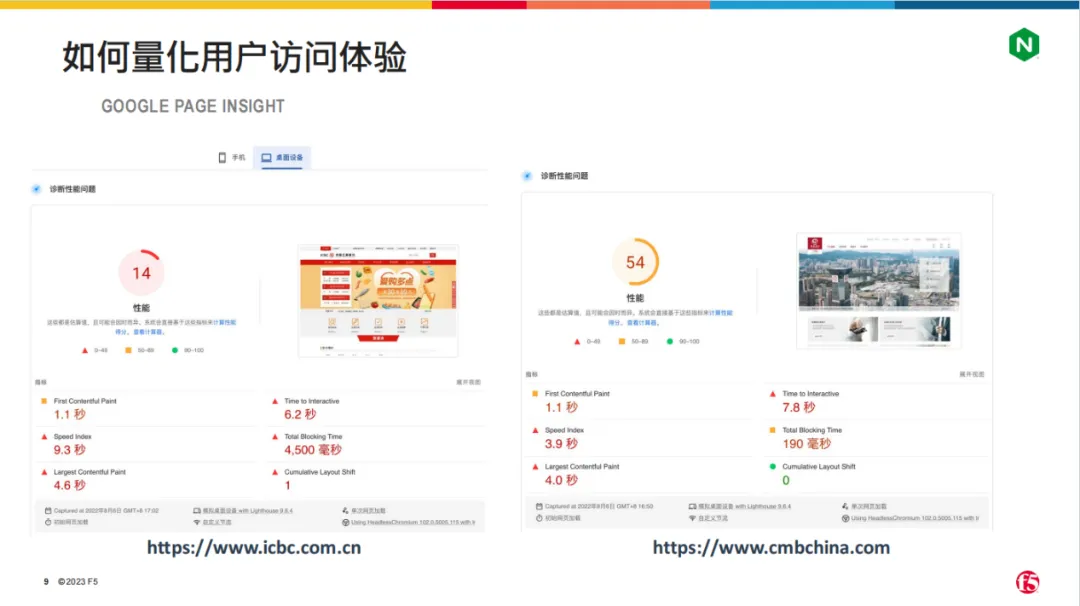Click red triangle beside Cumulative Layout Shift 1
Screen dimensions: 1080x606
(x=275, y=472)
